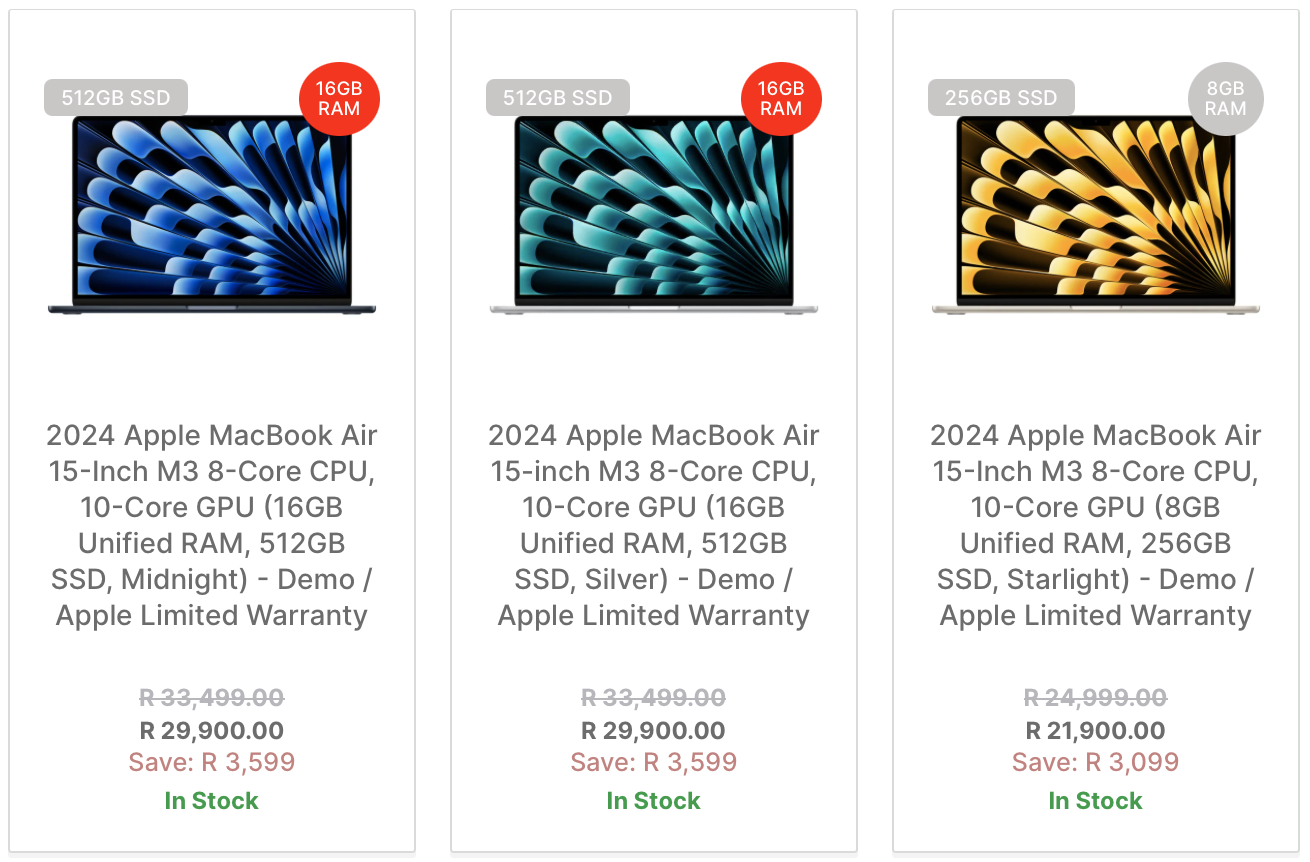Click the 512GB SSD label on Silver MacBook
This screenshot has width=1310, height=862.
pyautogui.click(x=558, y=98)
